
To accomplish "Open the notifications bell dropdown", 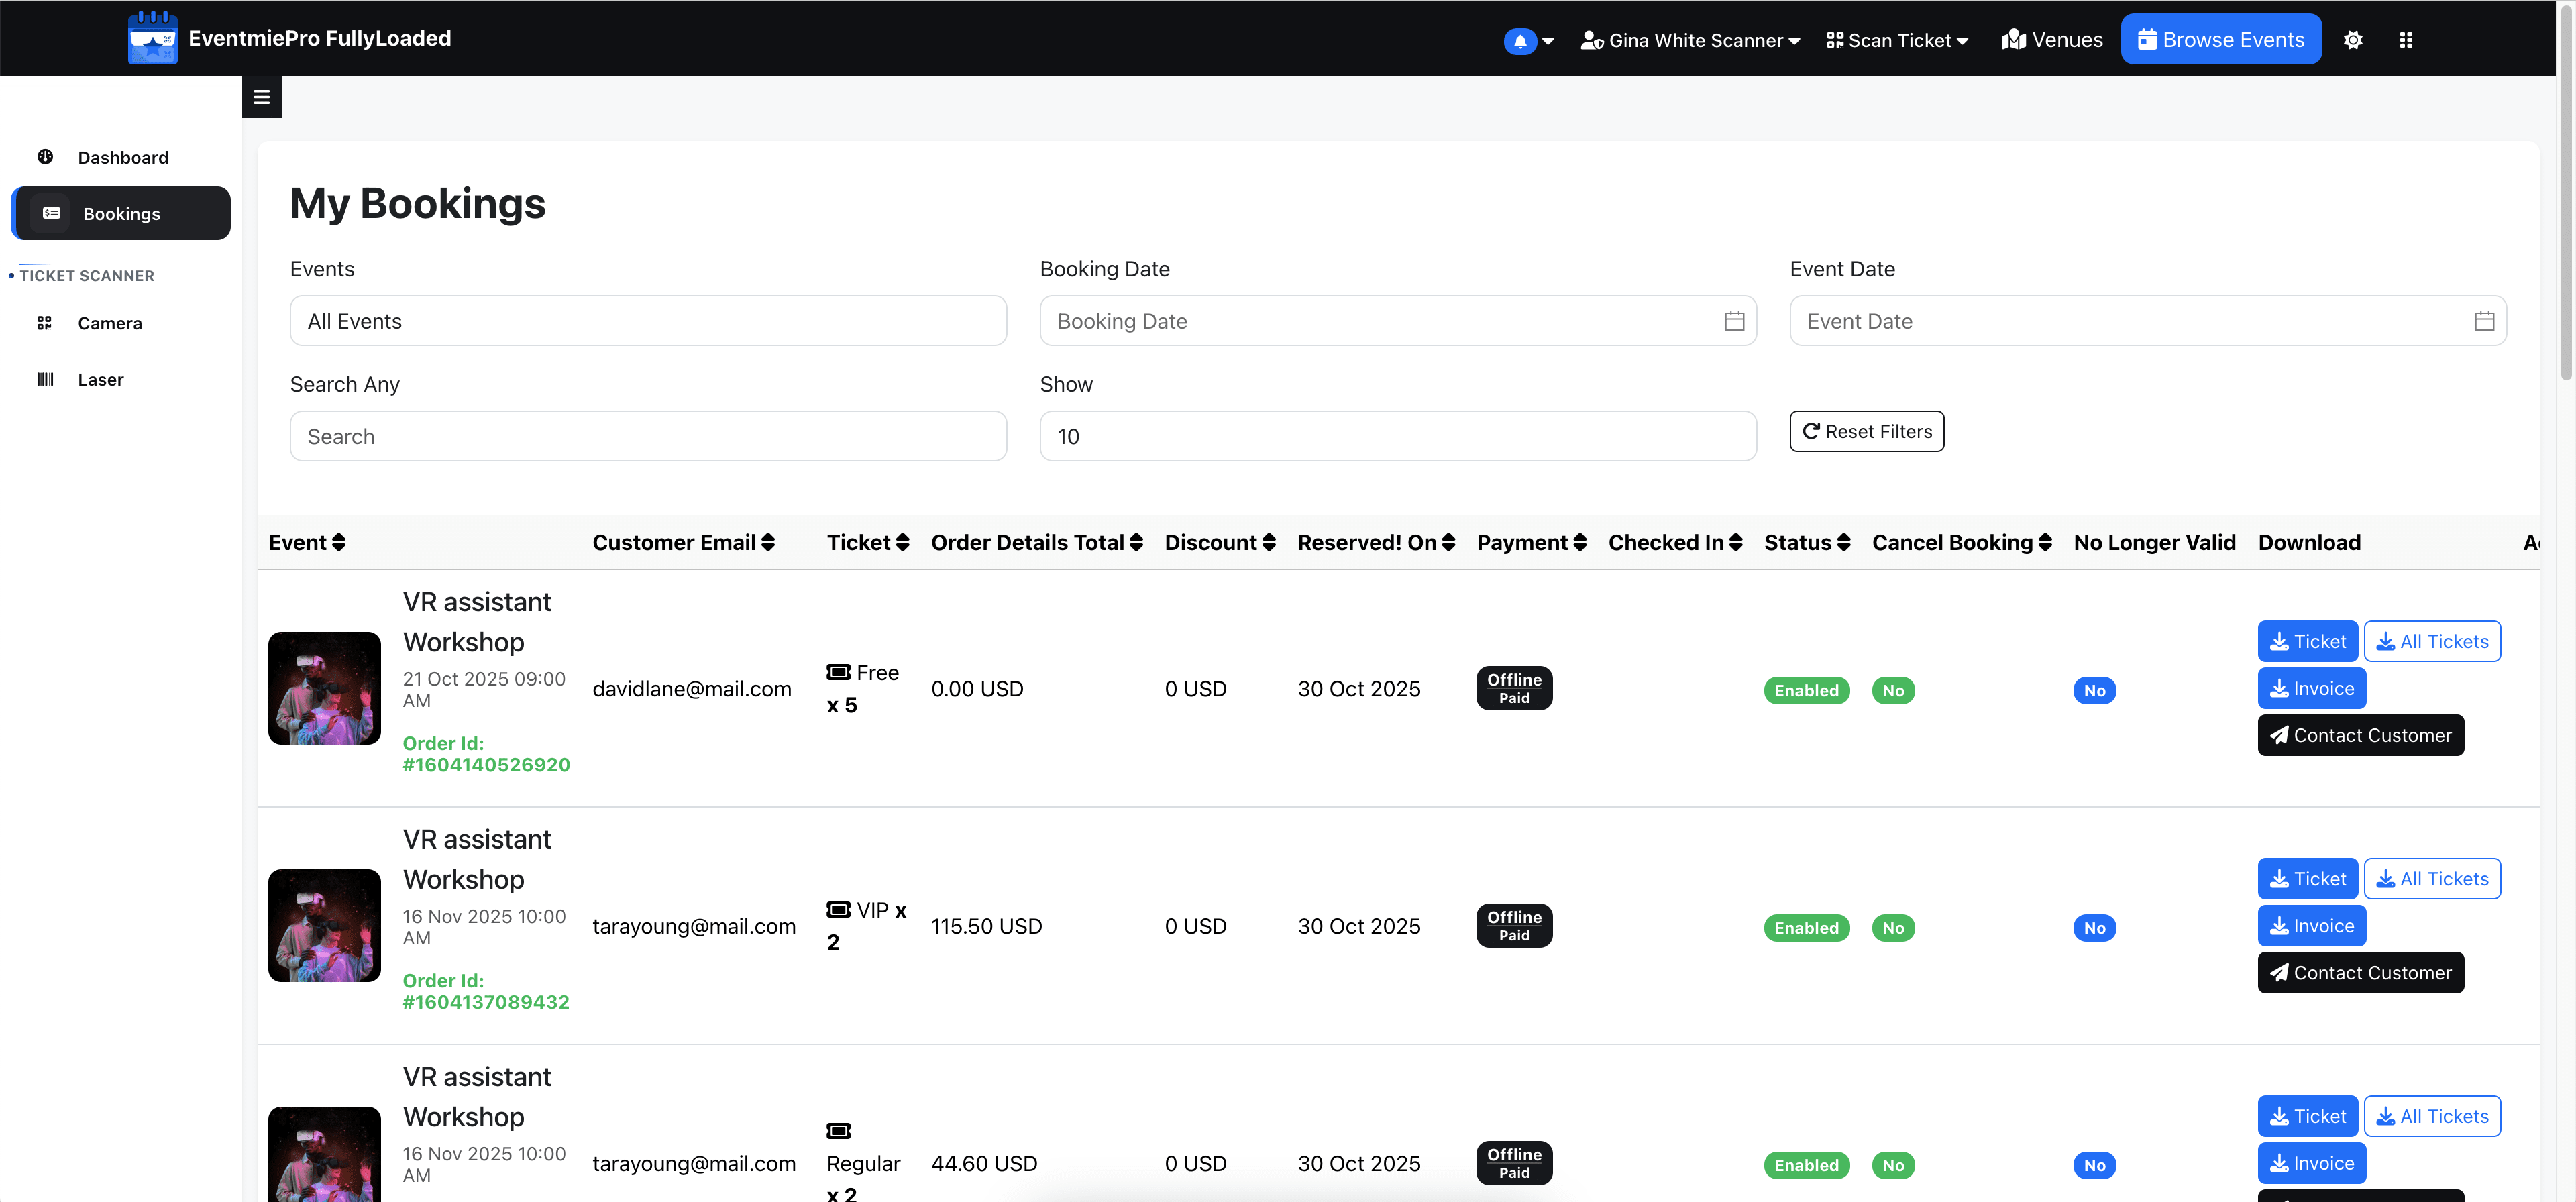I will coord(1528,41).
